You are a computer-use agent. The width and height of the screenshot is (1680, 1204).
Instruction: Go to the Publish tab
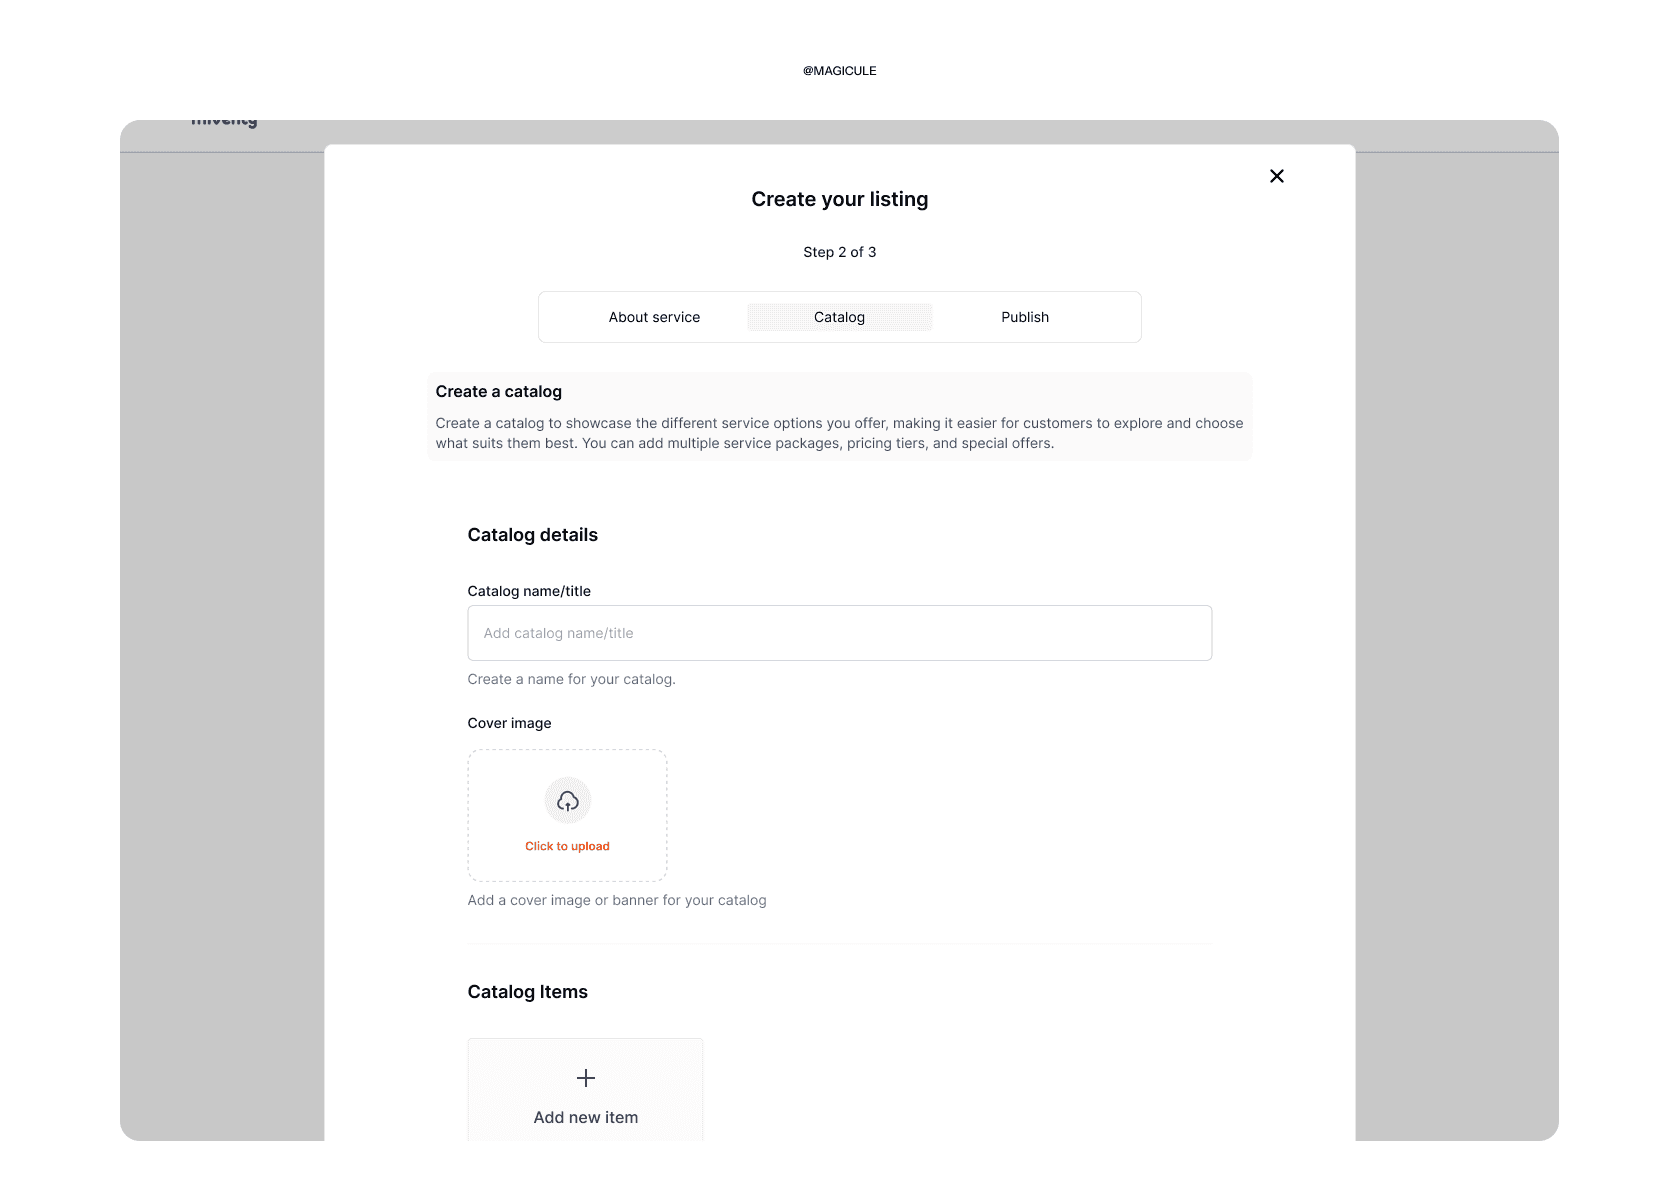pos(1025,317)
